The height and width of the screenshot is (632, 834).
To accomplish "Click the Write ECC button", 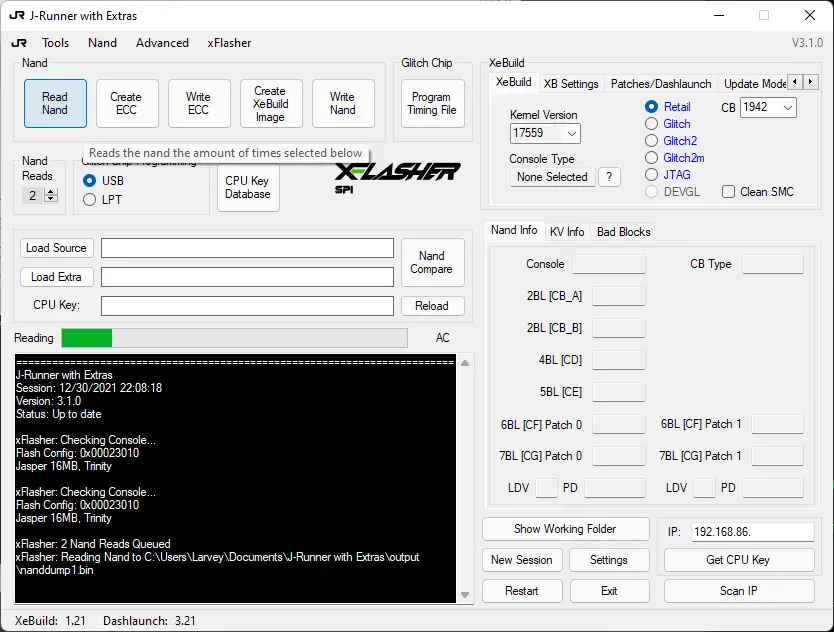I will (x=199, y=103).
